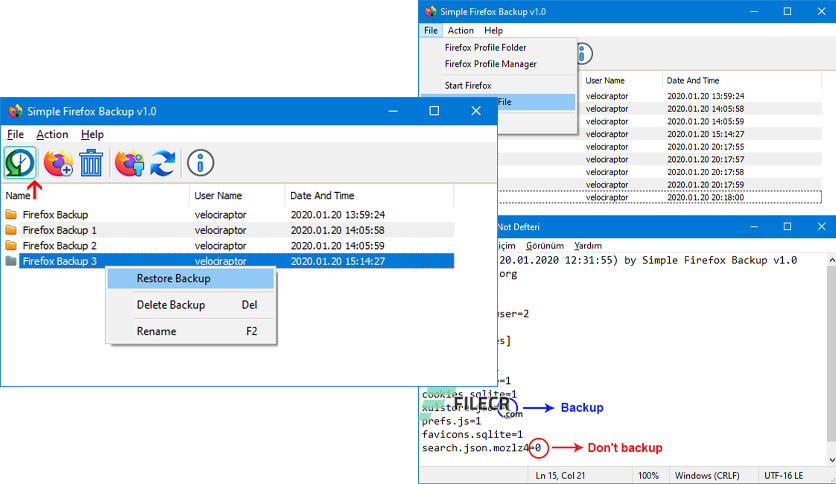Open the Görünüm menu in Notepad
Image resolution: width=836 pixels, height=484 pixels.
coord(544,246)
